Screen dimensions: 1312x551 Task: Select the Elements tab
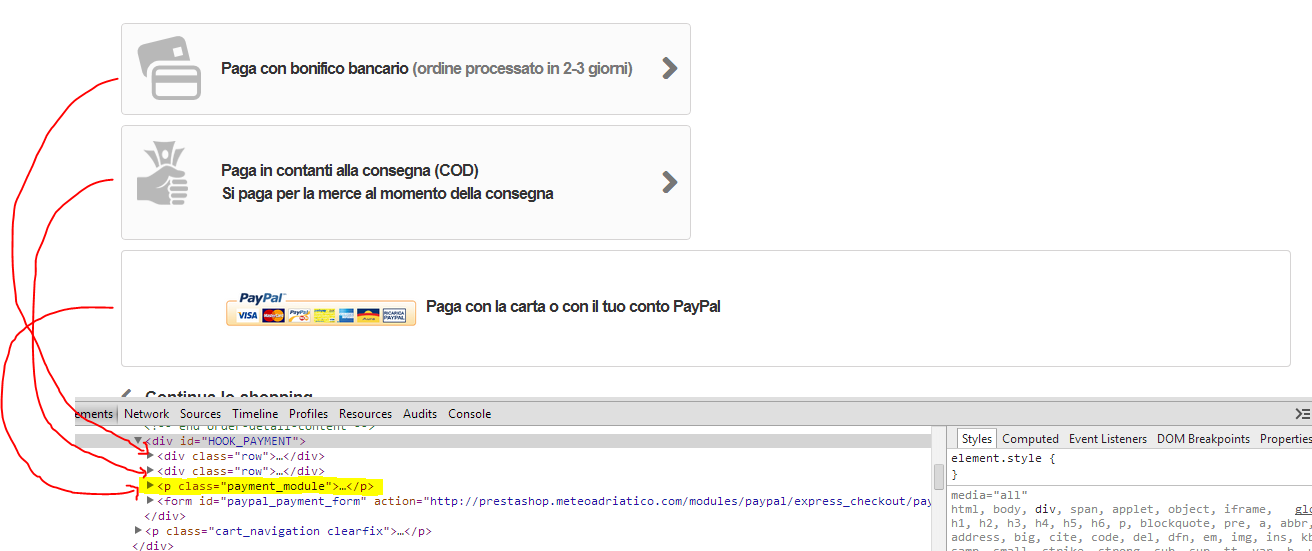tap(94, 414)
